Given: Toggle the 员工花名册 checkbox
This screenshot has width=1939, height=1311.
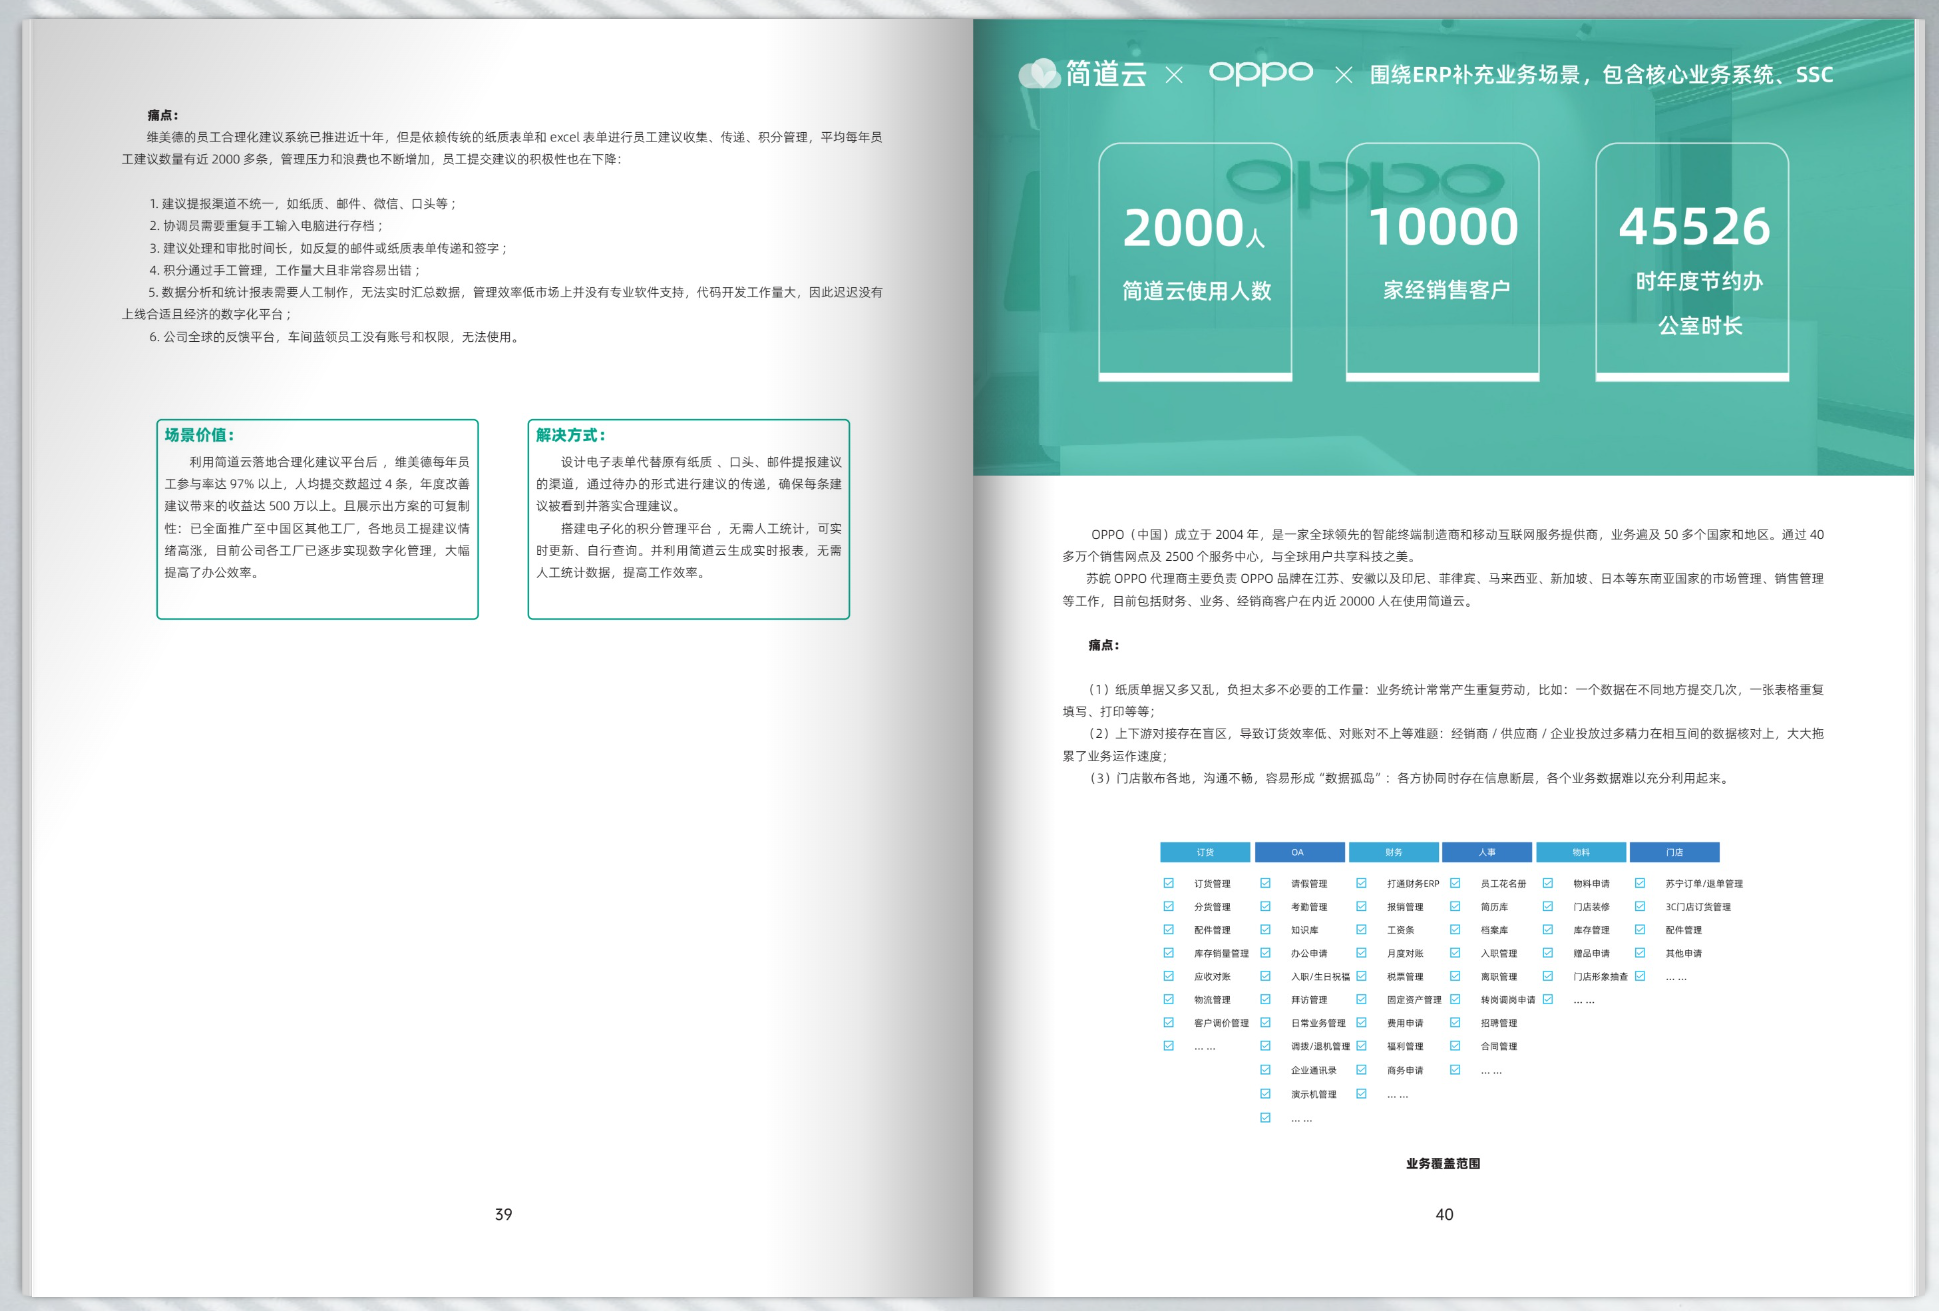Looking at the screenshot, I should (x=1455, y=883).
